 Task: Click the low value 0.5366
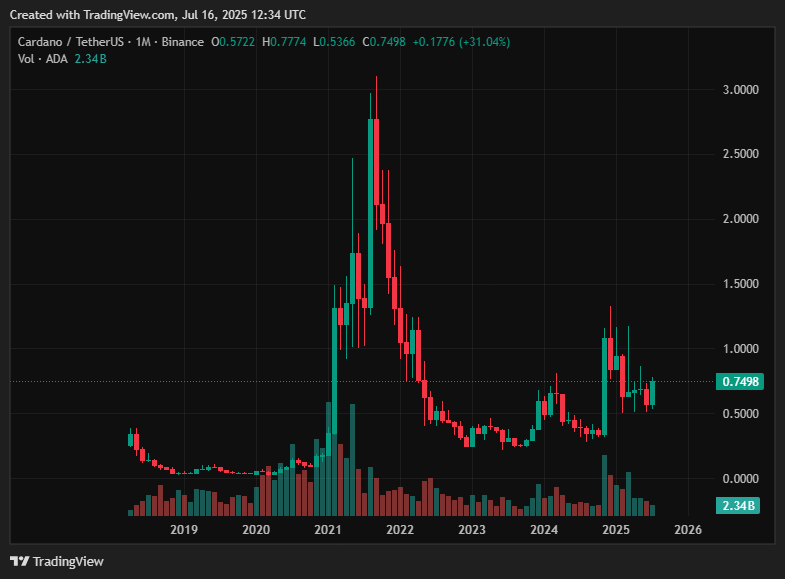click(x=337, y=42)
